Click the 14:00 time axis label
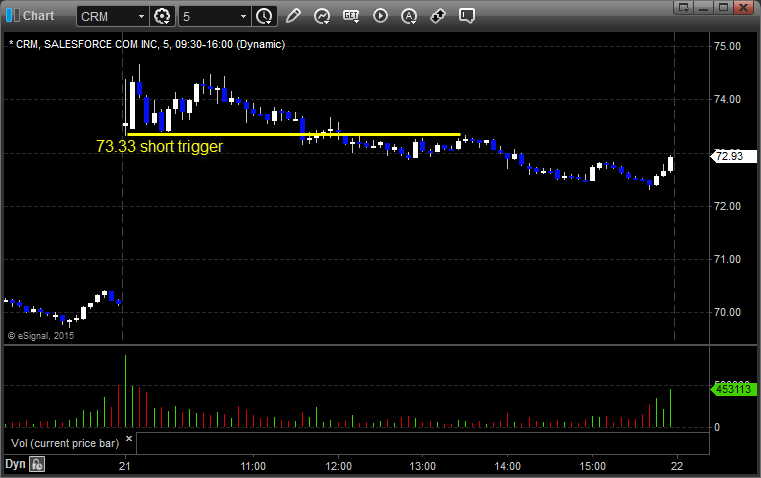This screenshot has width=761, height=478. click(508, 466)
